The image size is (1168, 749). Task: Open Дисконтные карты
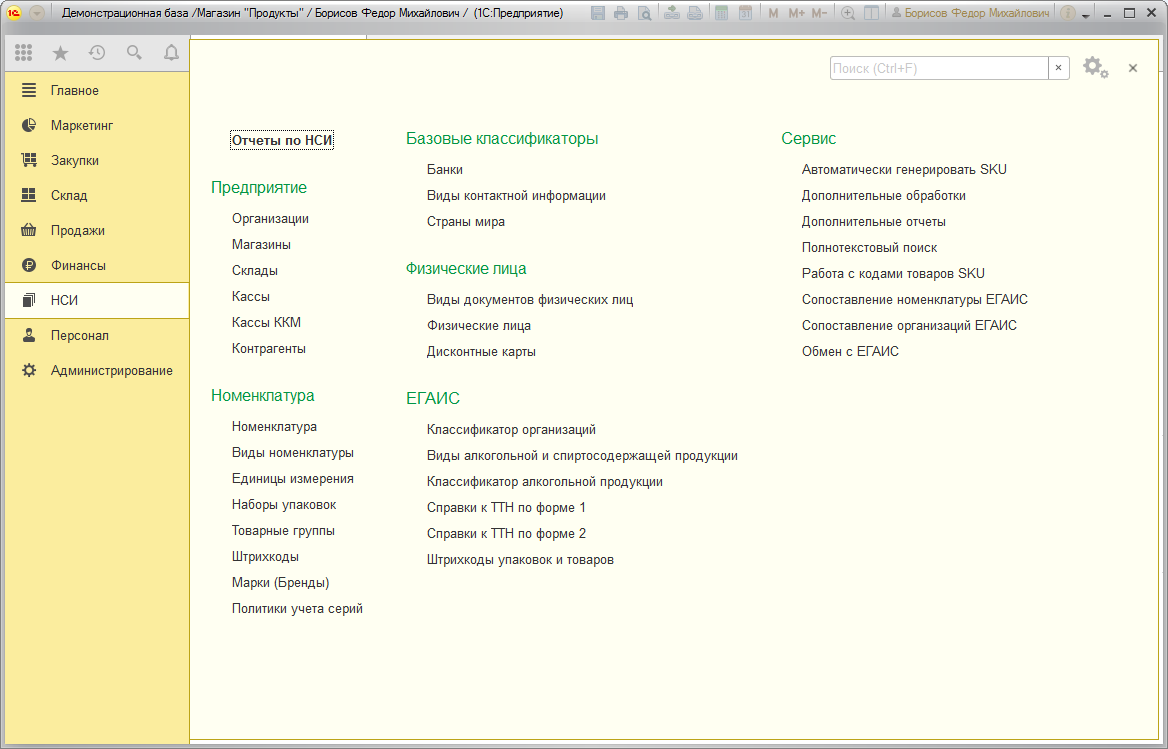481,352
